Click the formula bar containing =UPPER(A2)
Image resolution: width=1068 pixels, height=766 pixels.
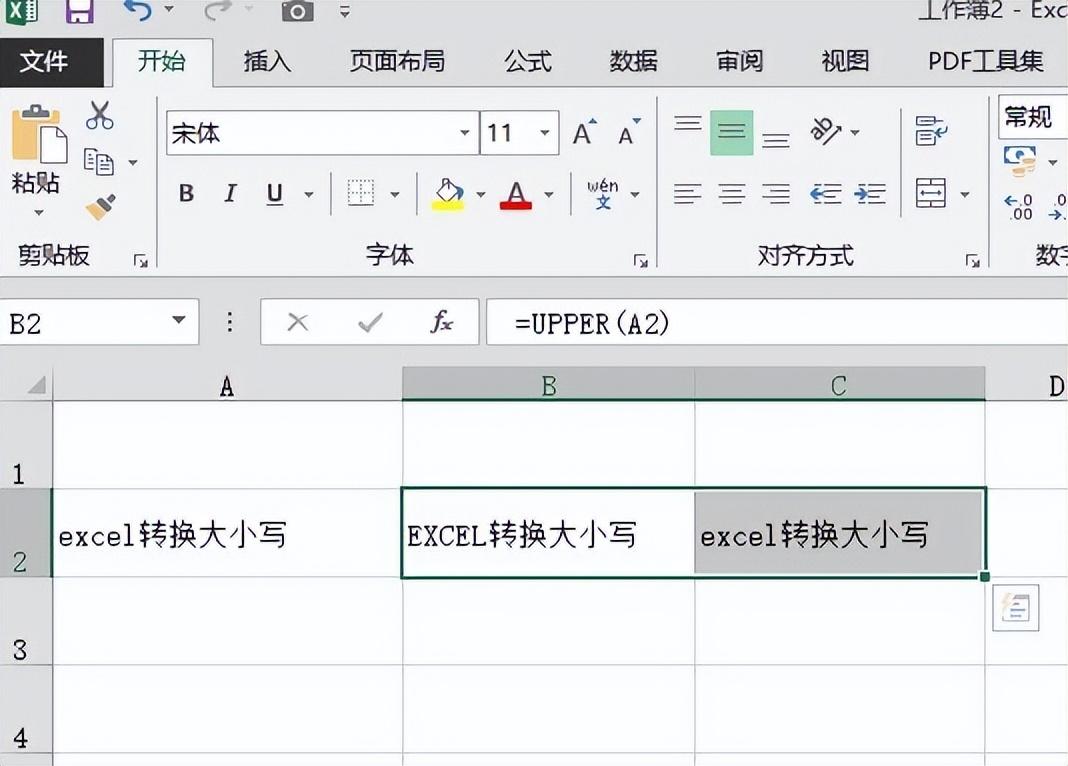coord(777,322)
